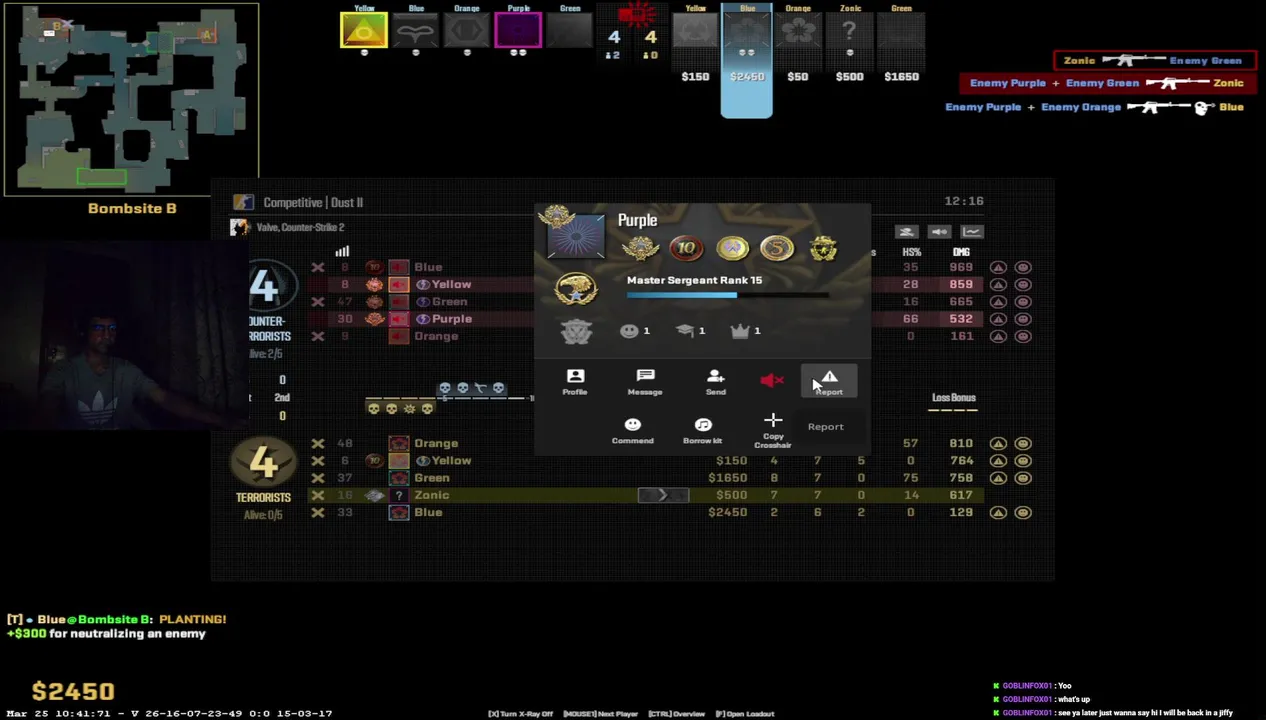Click Blue's headshot kill feed entry
Screen dimensions: 1266x720
click(x=1095, y=107)
